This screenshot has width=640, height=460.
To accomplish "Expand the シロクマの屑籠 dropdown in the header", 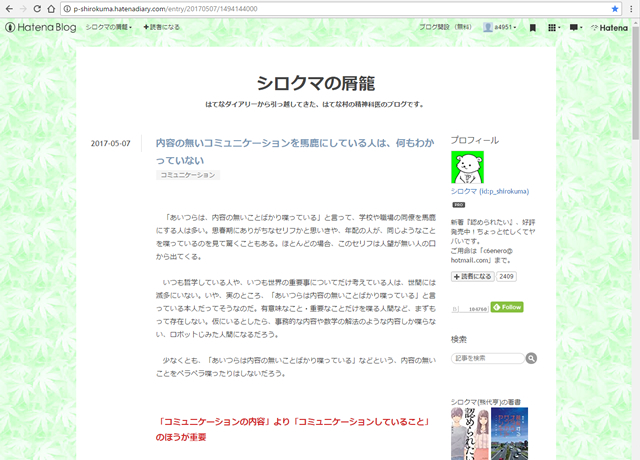I will click(x=109, y=27).
